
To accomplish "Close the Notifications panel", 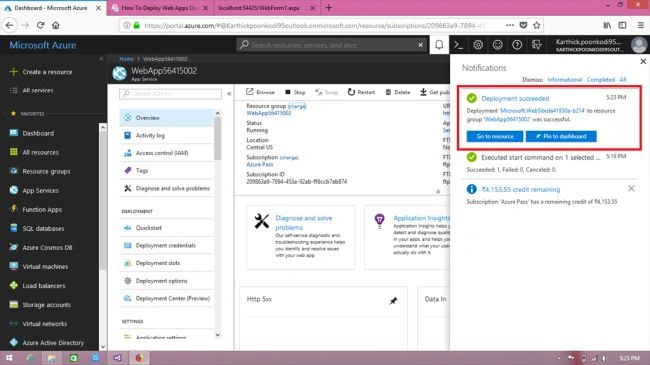I will coord(643,61).
